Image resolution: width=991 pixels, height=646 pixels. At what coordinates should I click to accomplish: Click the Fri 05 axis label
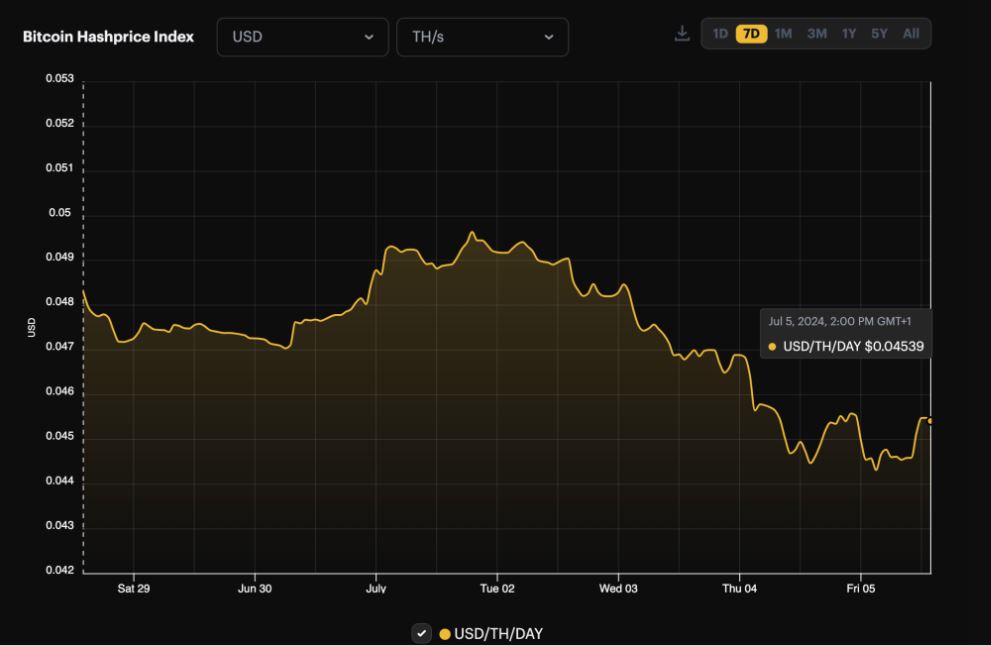pyautogui.click(x=861, y=588)
